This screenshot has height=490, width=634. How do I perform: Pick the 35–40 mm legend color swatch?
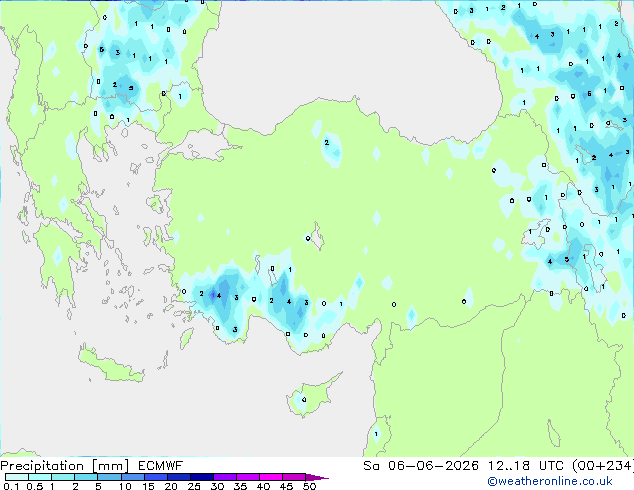click(x=247, y=477)
